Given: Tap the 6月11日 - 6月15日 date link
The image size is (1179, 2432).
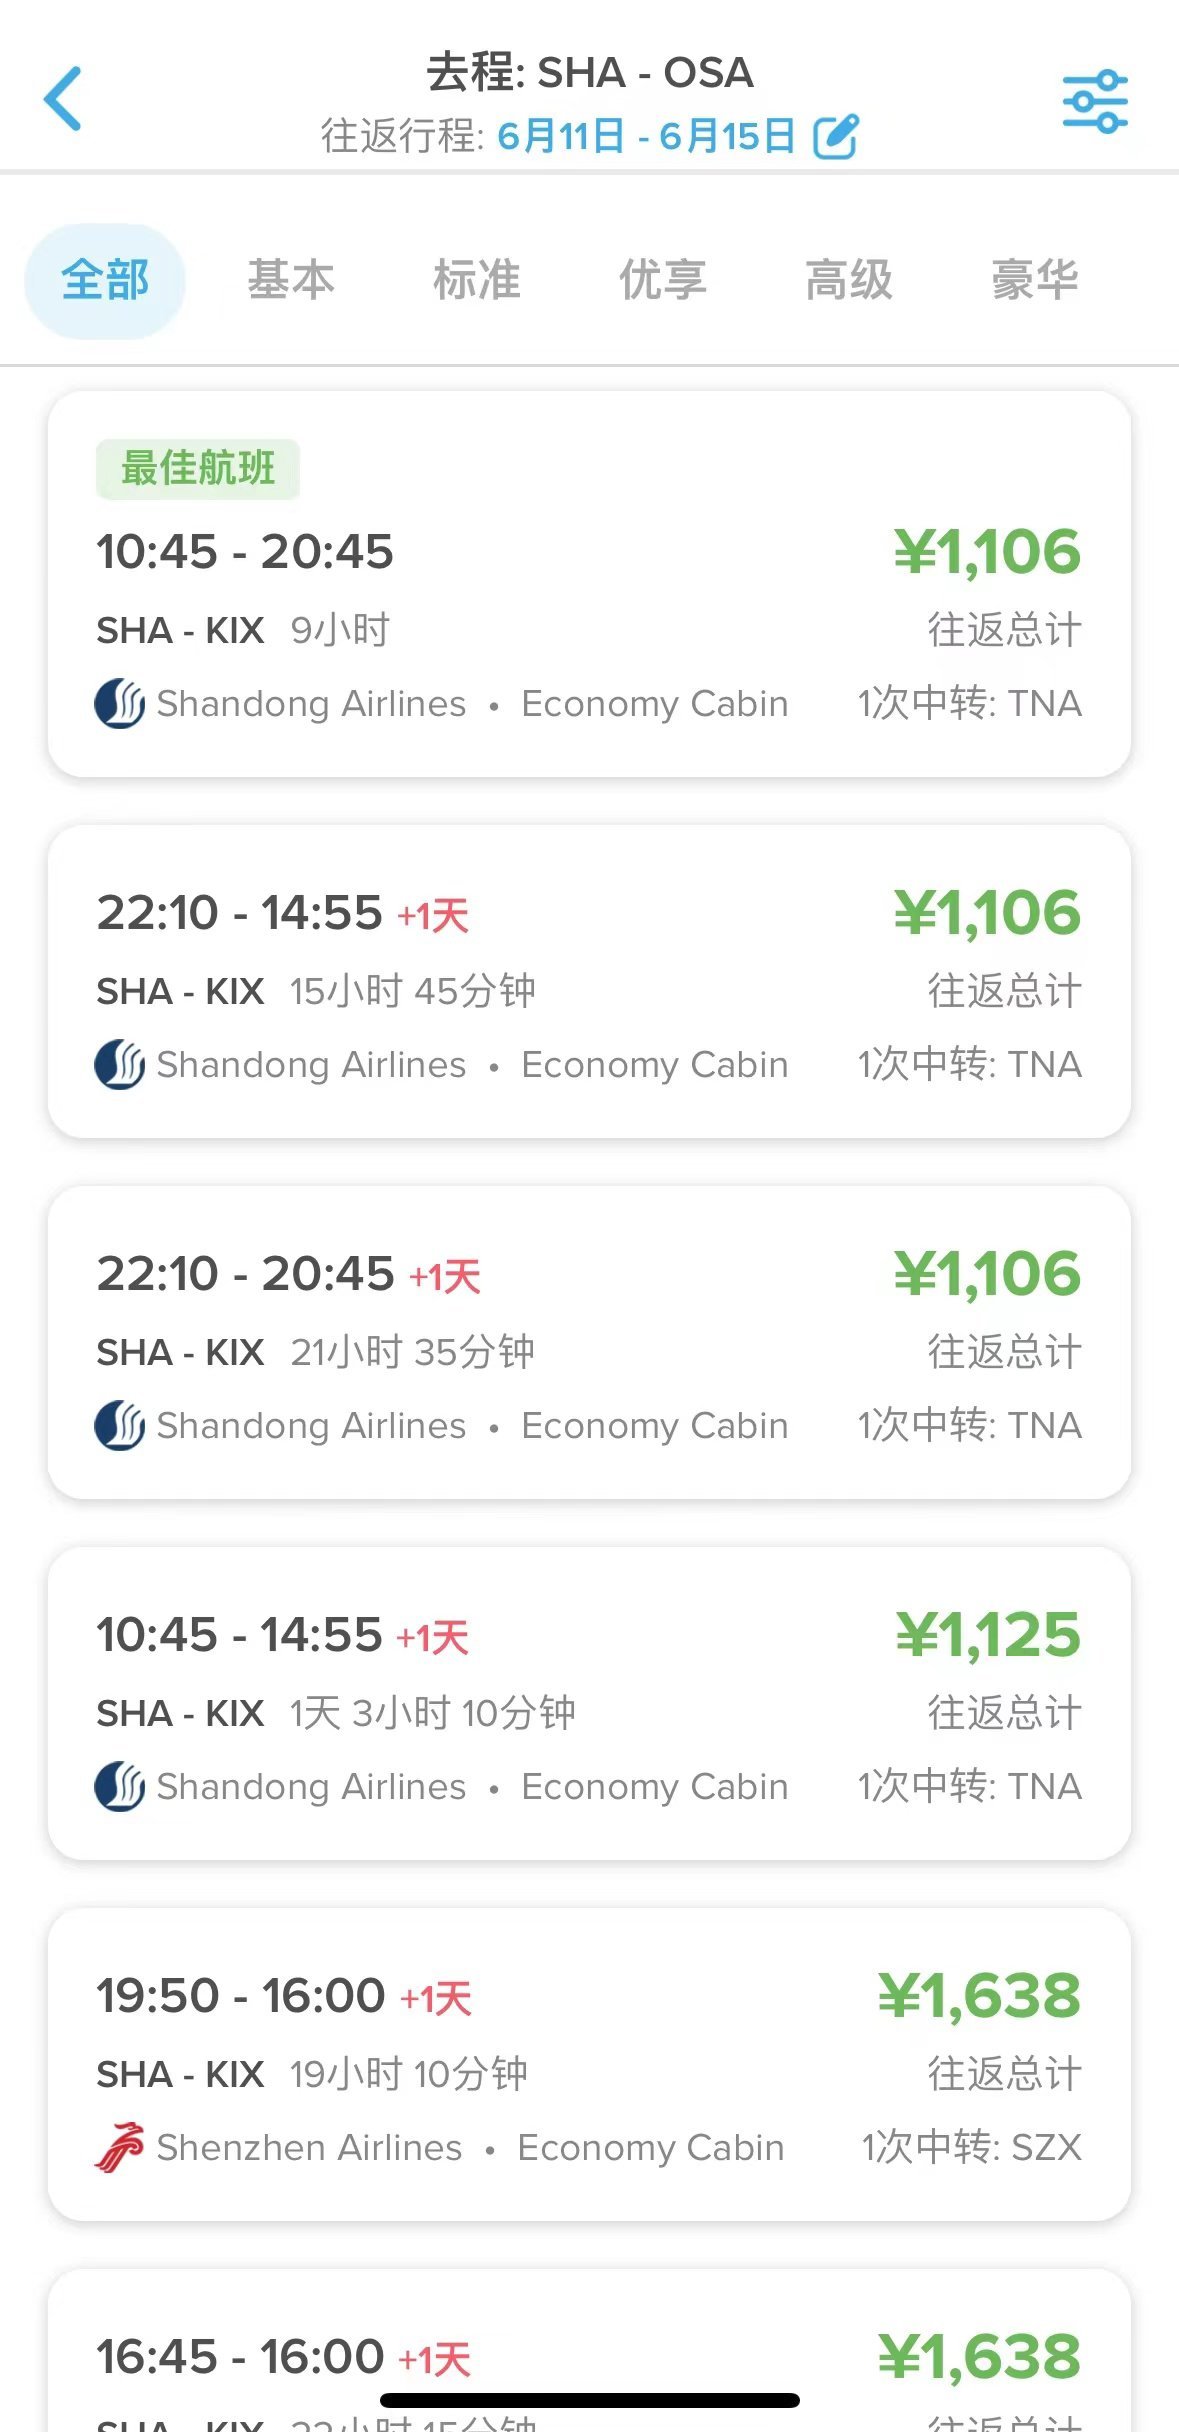Looking at the screenshot, I should (646, 137).
